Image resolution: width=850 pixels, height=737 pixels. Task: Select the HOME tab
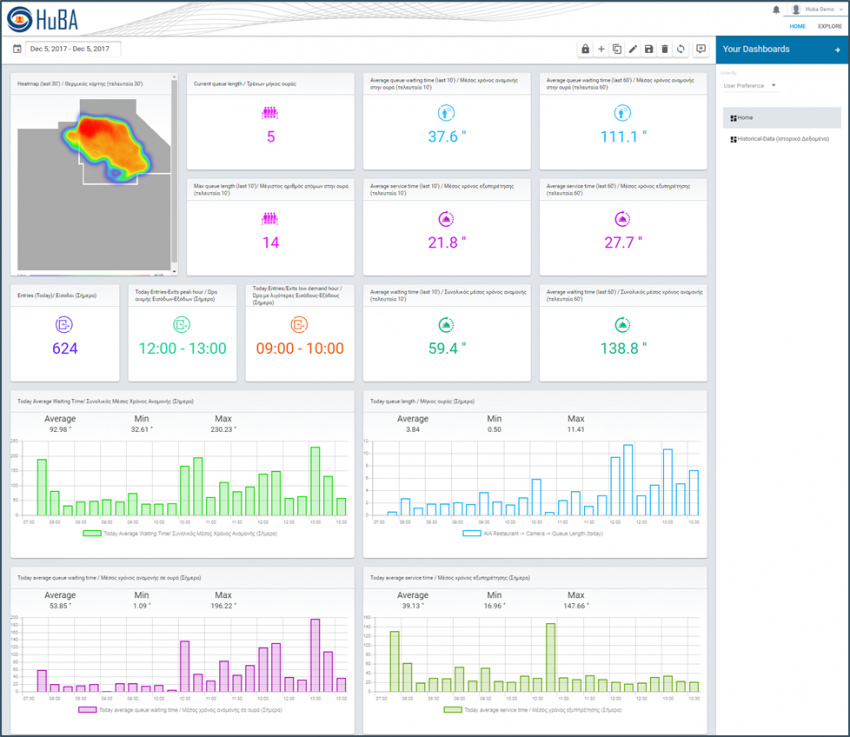pyautogui.click(x=797, y=26)
